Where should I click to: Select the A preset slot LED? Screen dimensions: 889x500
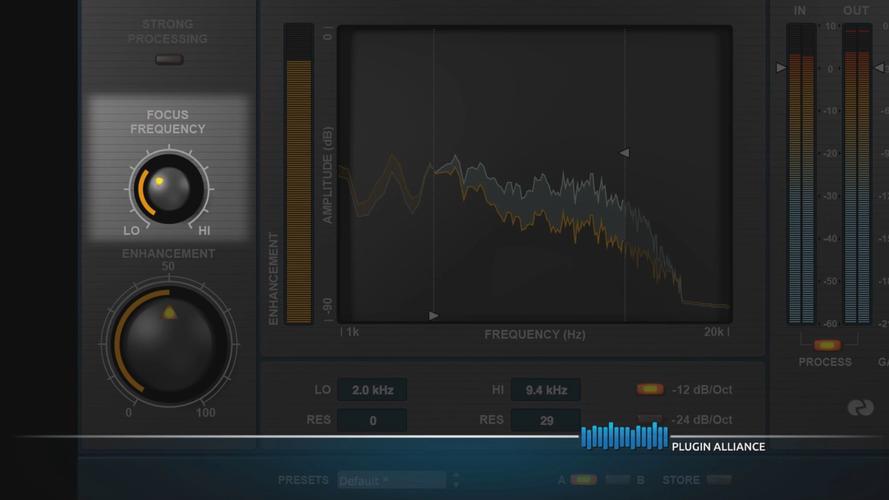[x=583, y=480]
